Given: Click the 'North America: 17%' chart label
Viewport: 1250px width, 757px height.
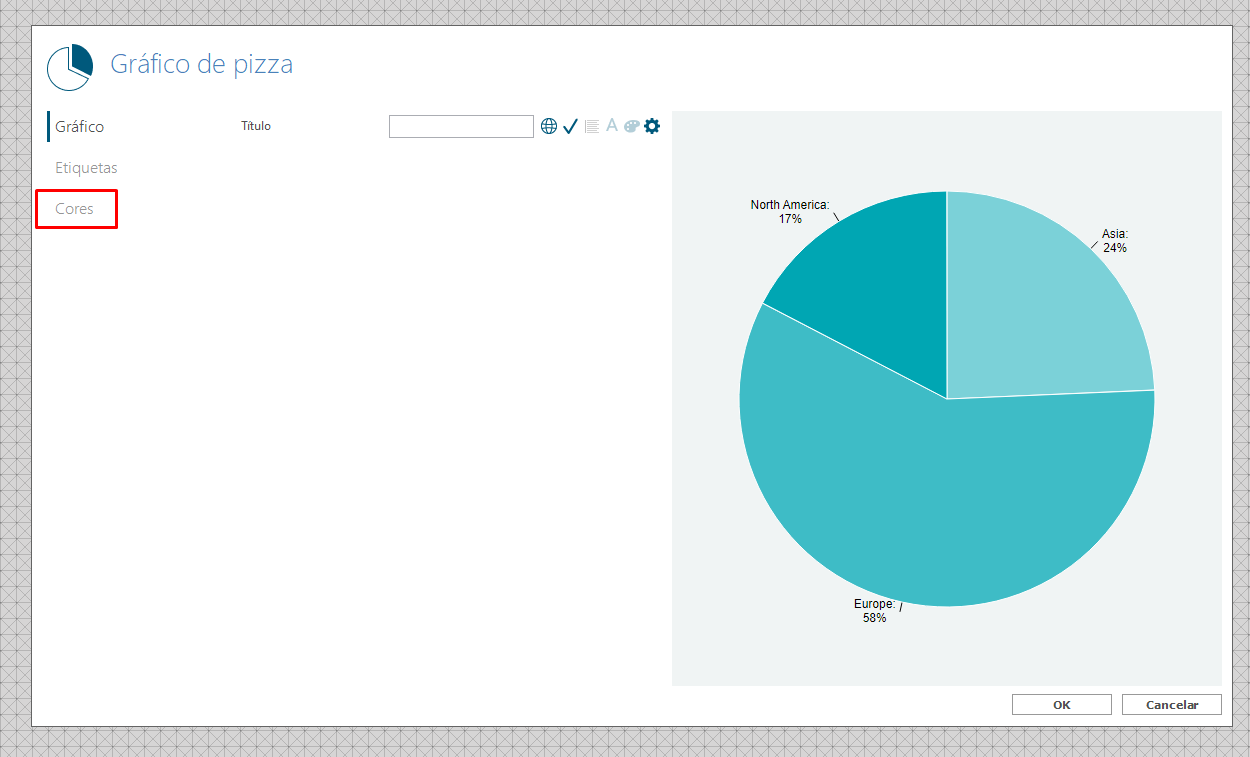Looking at the screenshot, I should (x=790, y=211).
